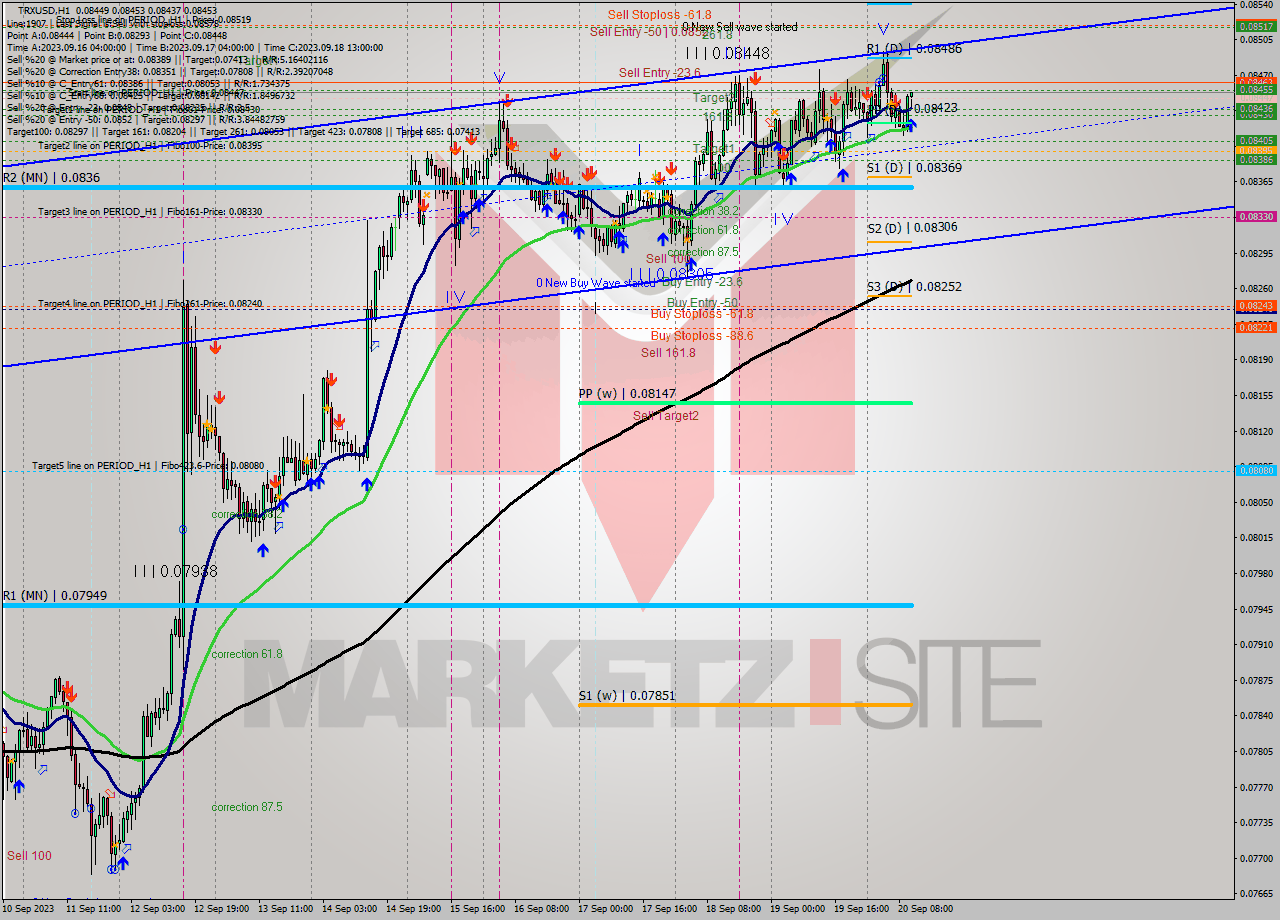Click the orange-red 0.08243 price axis tag

pos(1256,305)
